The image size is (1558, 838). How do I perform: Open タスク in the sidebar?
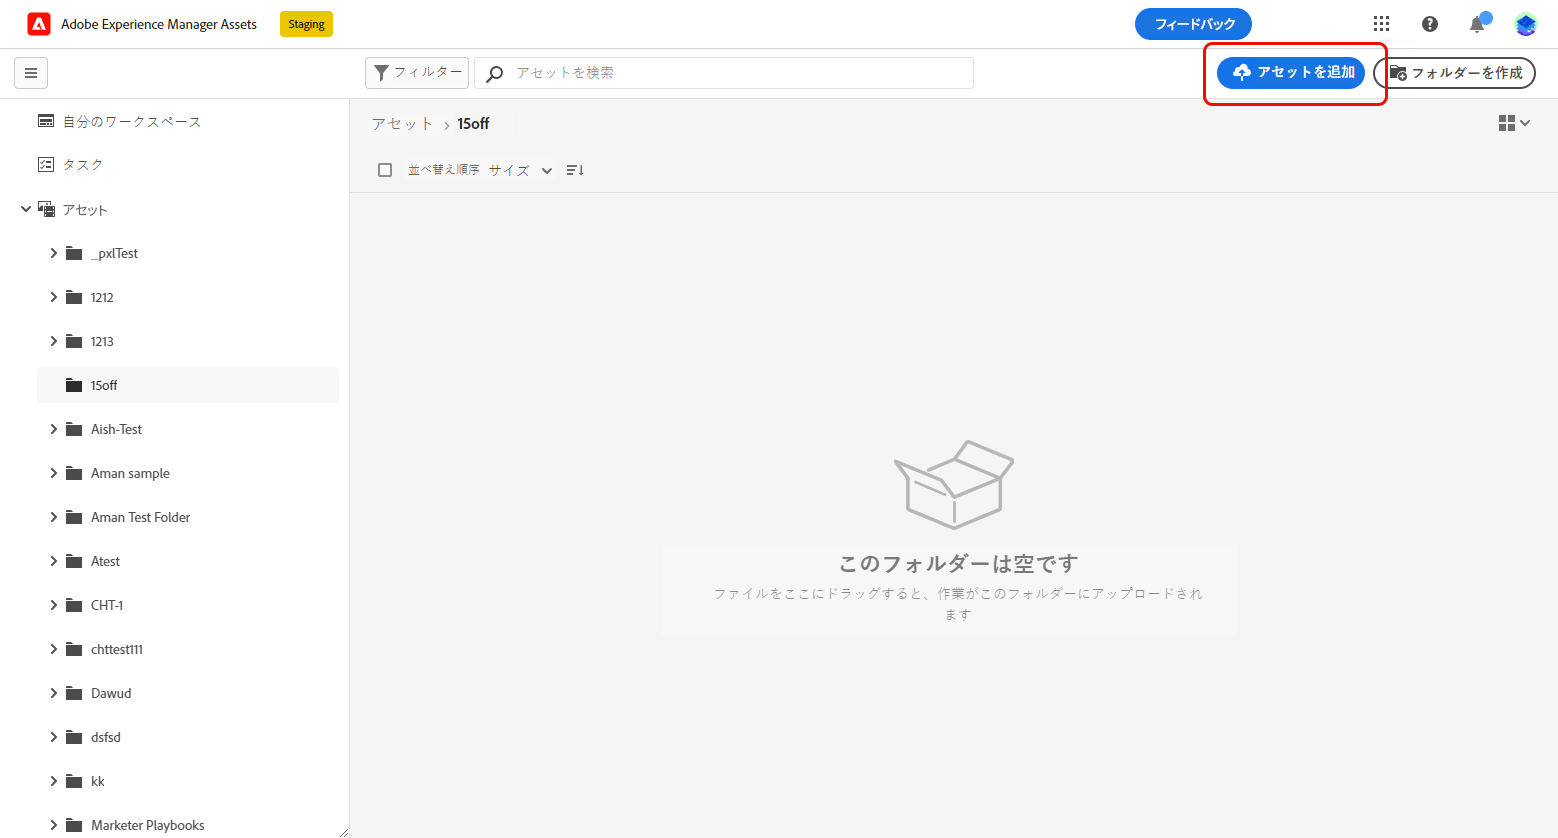coord(83,164)
